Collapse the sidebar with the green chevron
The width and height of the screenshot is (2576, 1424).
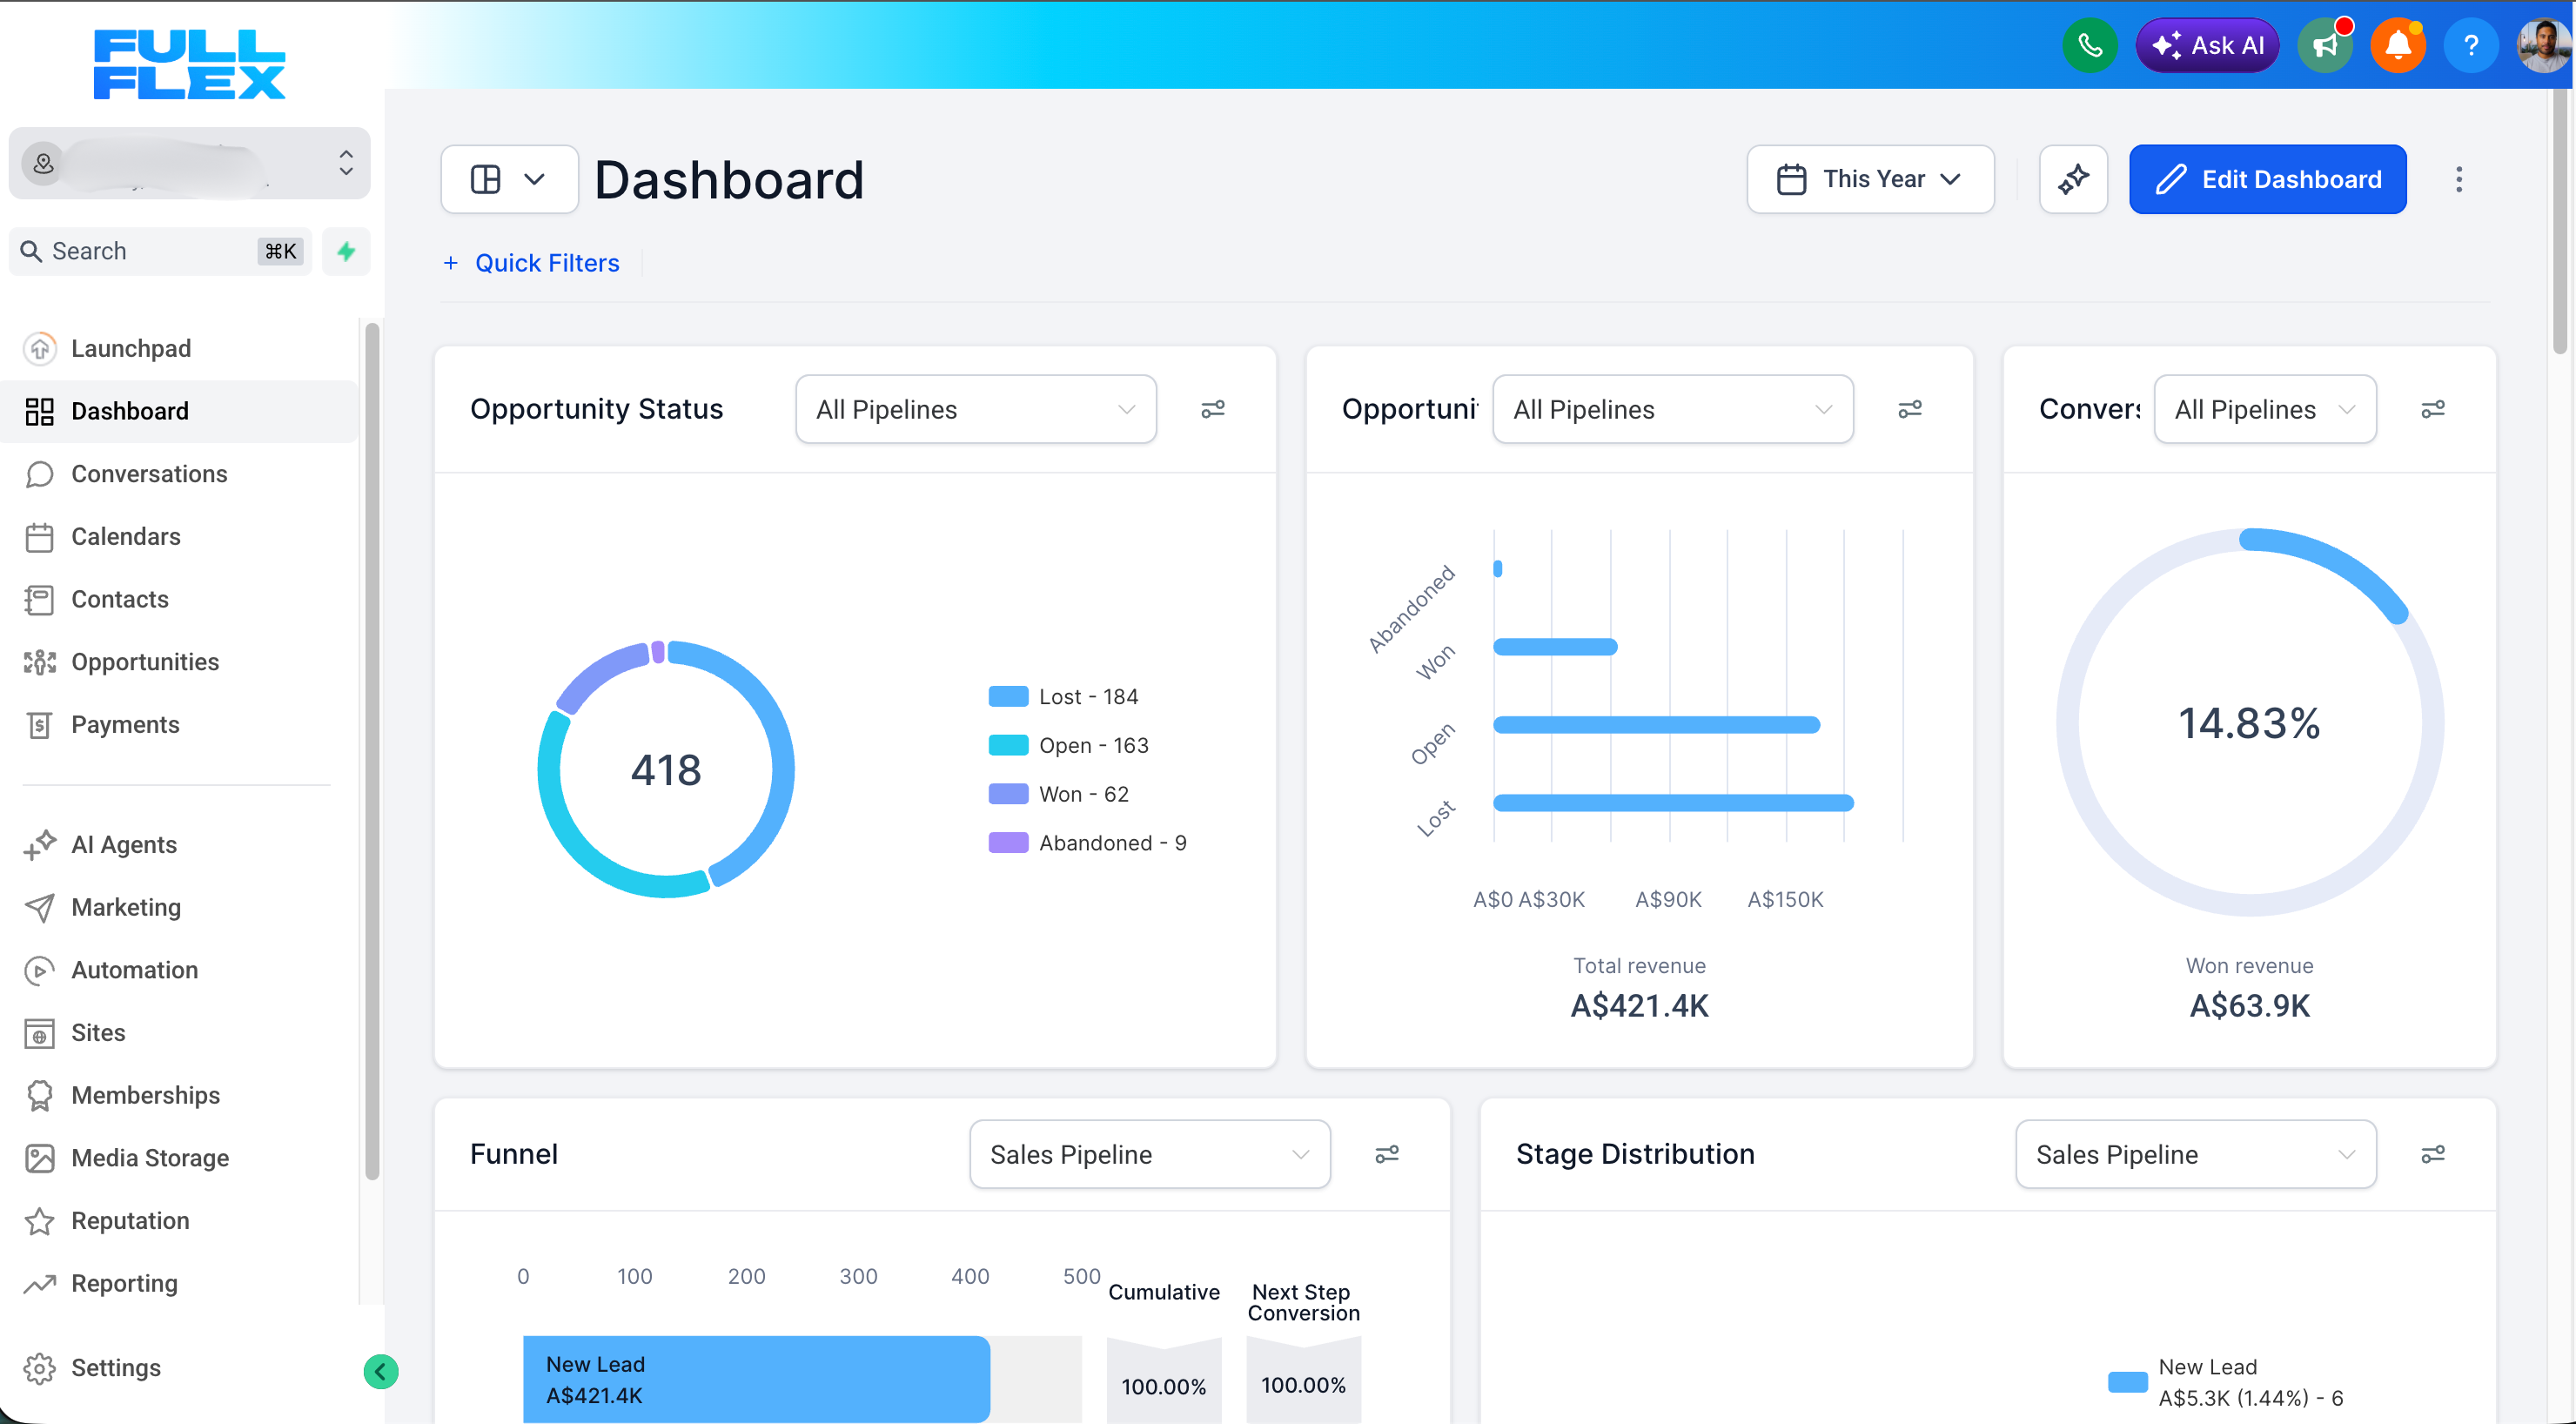(380, 1371)
